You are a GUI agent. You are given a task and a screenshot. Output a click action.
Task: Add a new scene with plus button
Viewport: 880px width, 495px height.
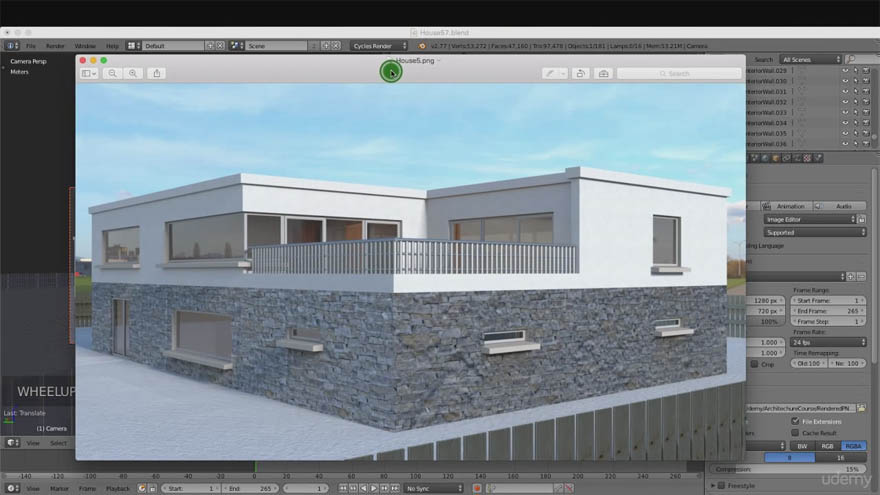tap(326, 46)
